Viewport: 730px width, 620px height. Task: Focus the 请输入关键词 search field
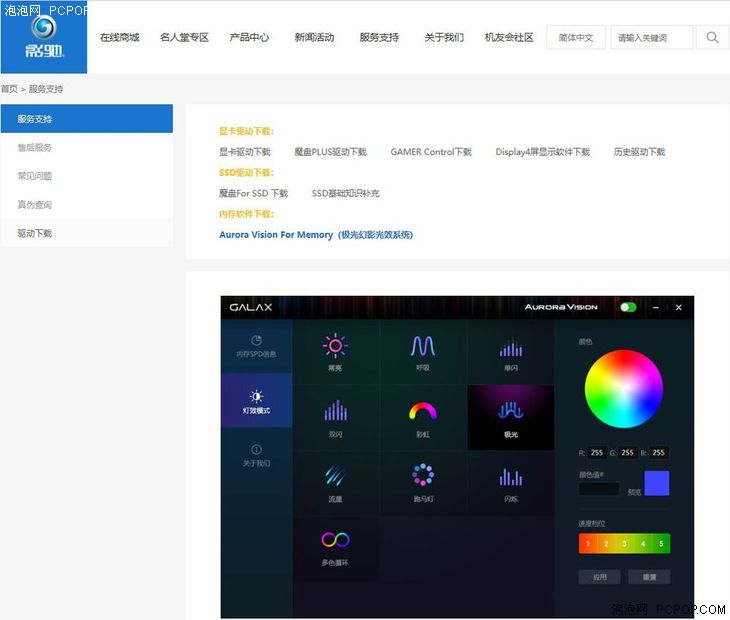coord(652,37)
